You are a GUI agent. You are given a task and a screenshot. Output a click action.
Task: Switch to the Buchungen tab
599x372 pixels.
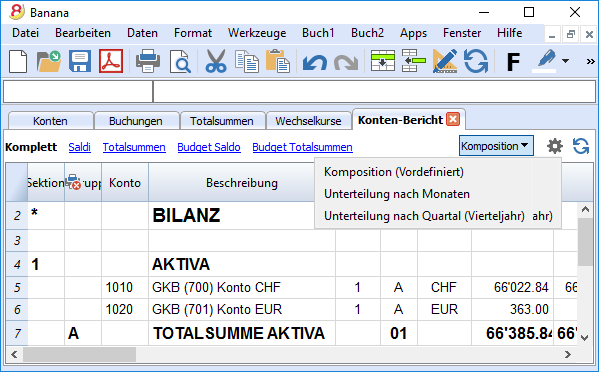(136, 121)
